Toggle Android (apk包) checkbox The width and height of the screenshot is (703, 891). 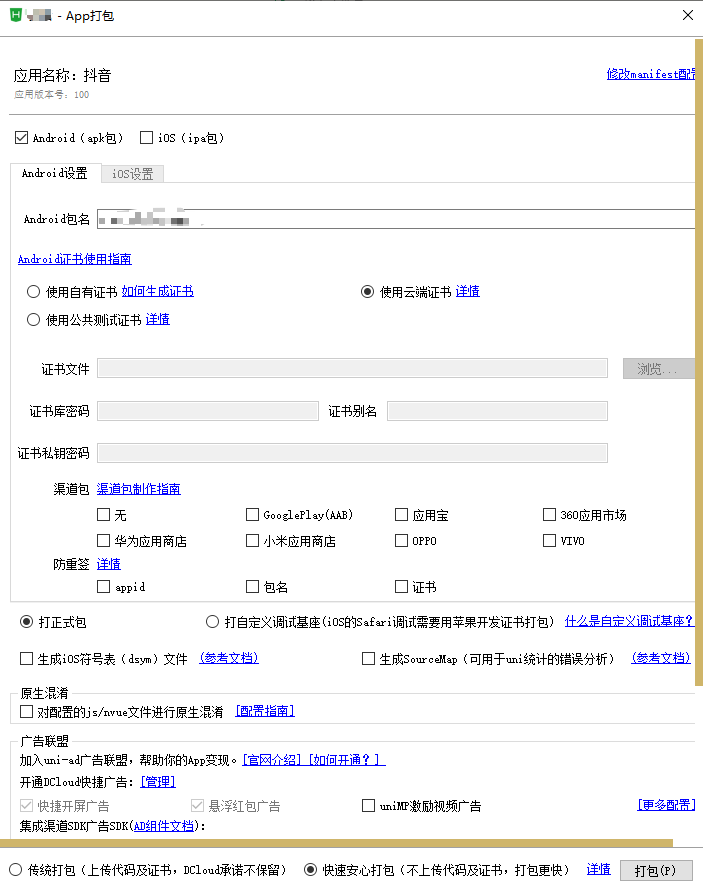pos(22,138)
